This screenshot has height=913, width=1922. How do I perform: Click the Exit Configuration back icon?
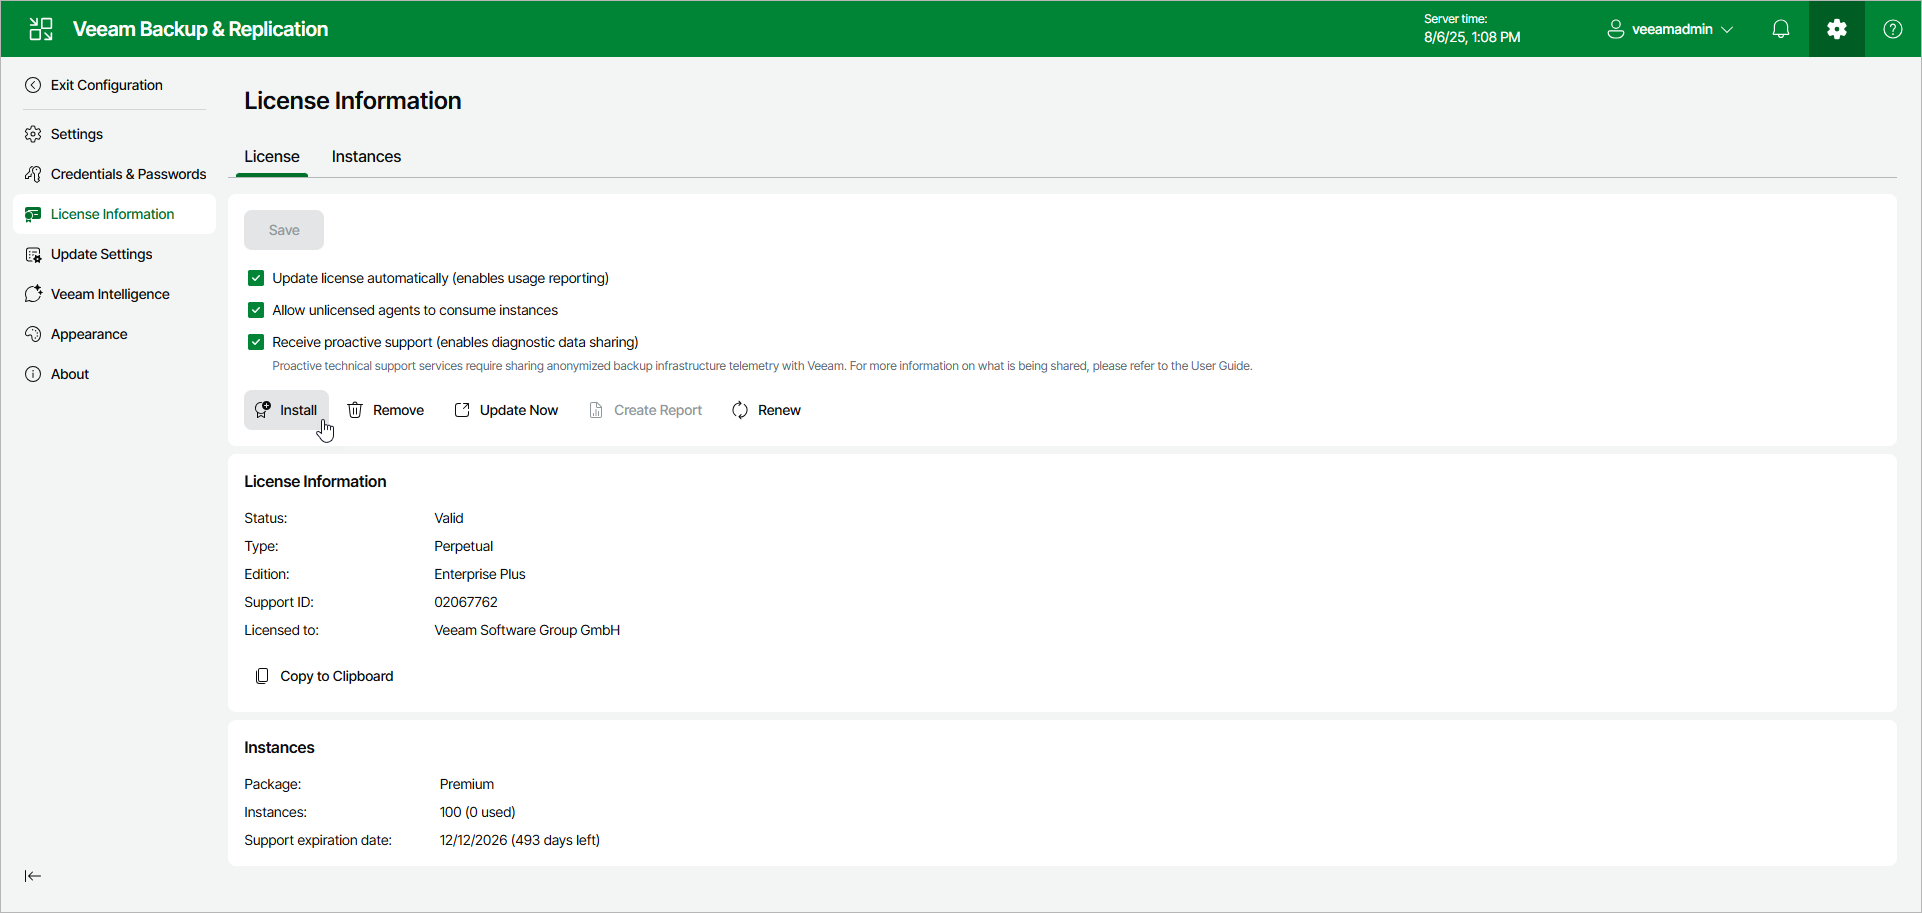click(33, 85)
